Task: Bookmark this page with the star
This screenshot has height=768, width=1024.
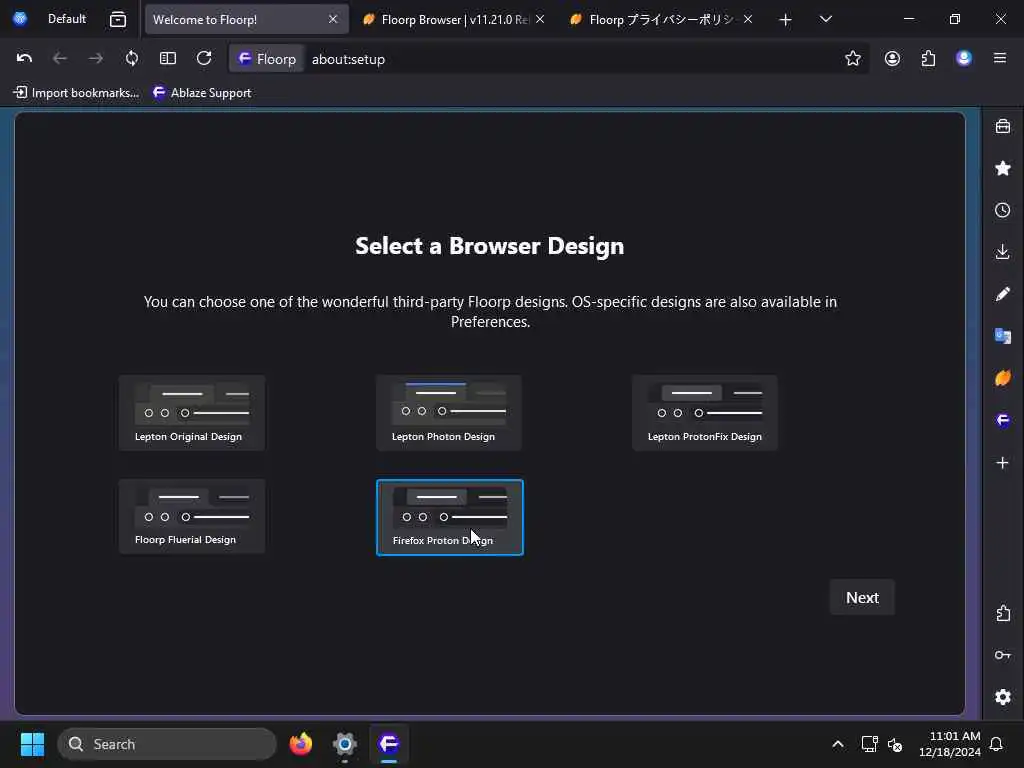Action: click(x=852, y=59)
